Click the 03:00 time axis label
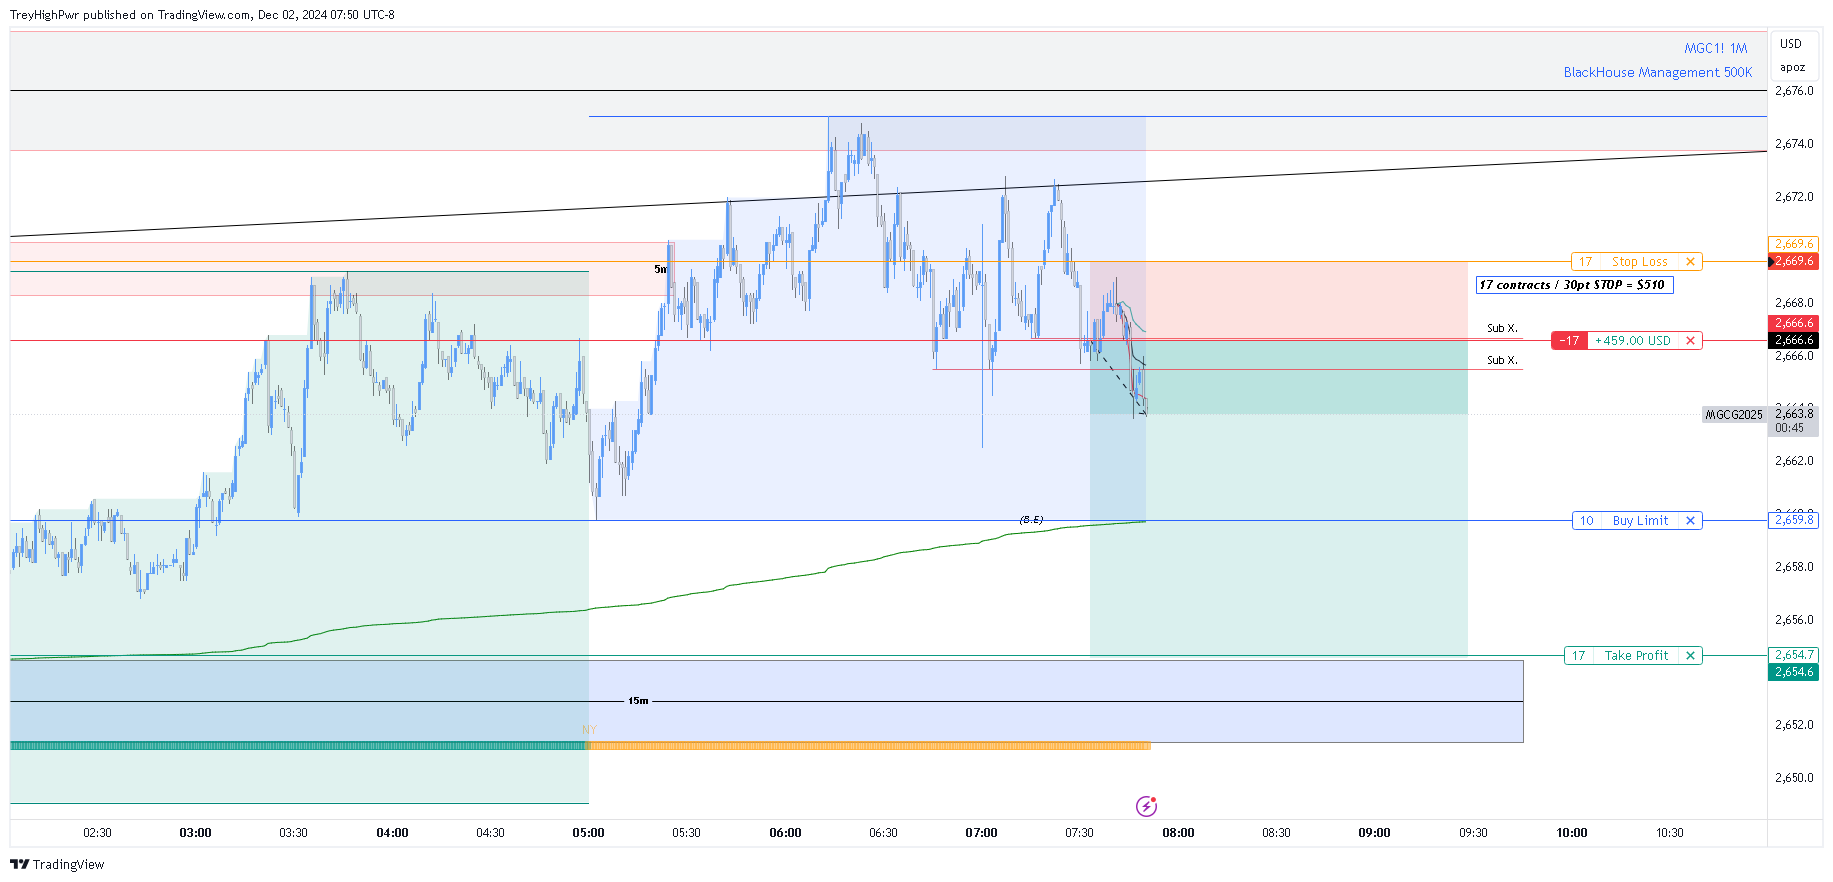This screenshot has height=882, width=1833. pos(195,833)
